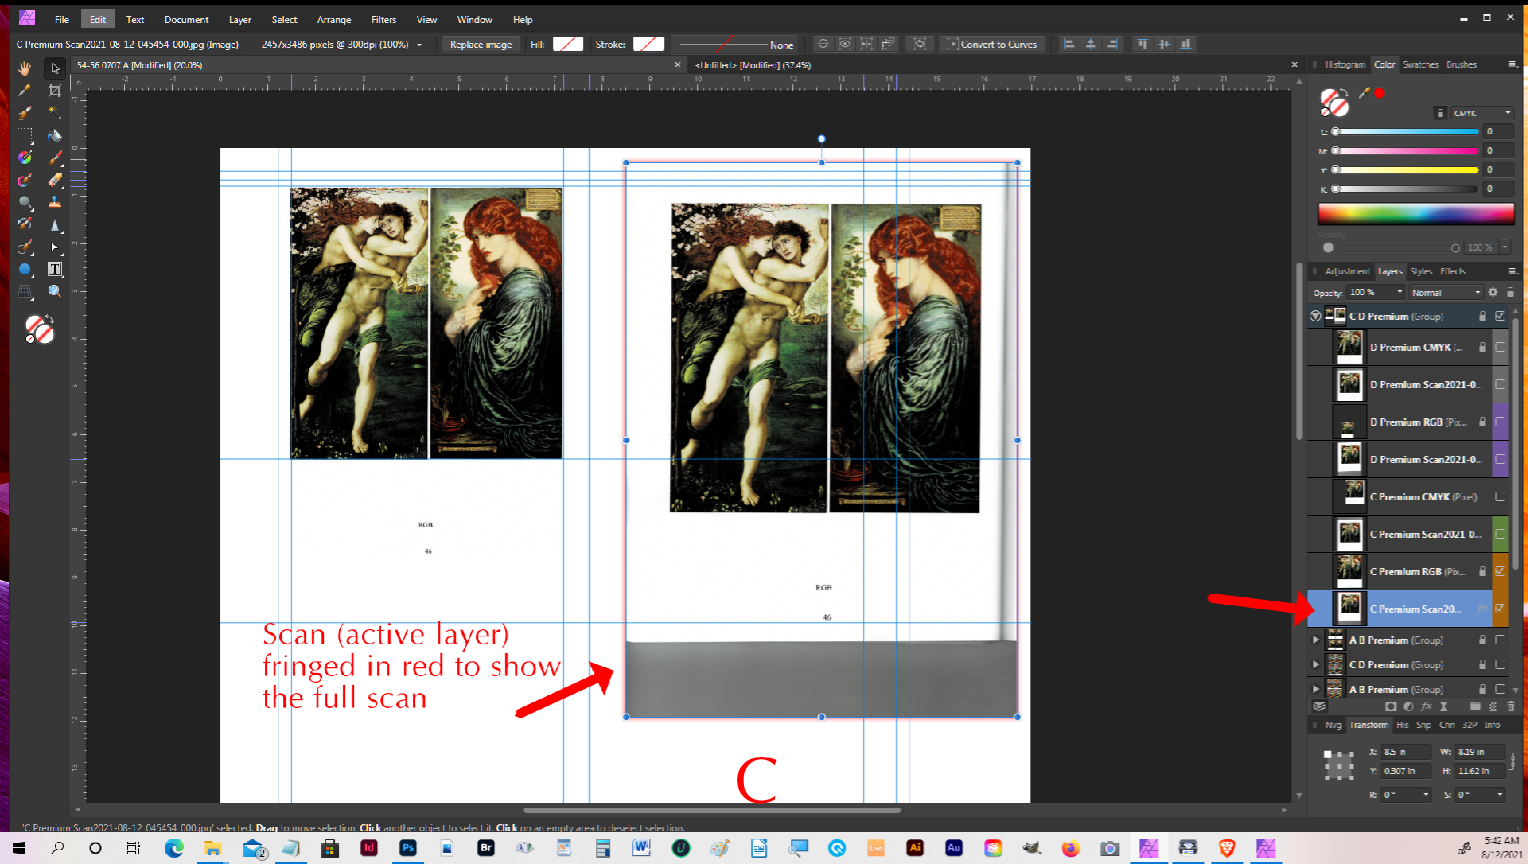The width and height of the screenshot is (1528, 864).
Task: Toggle visibility of C Premium RGB layer
Action: [x=1500, y=571]
